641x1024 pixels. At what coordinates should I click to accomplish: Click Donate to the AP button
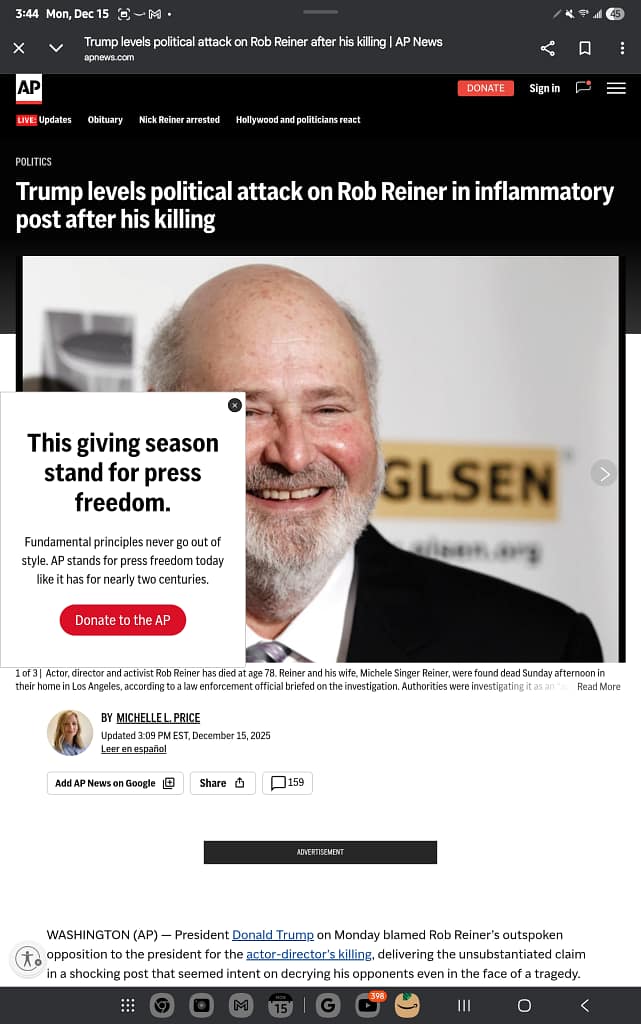pos(123,620)
